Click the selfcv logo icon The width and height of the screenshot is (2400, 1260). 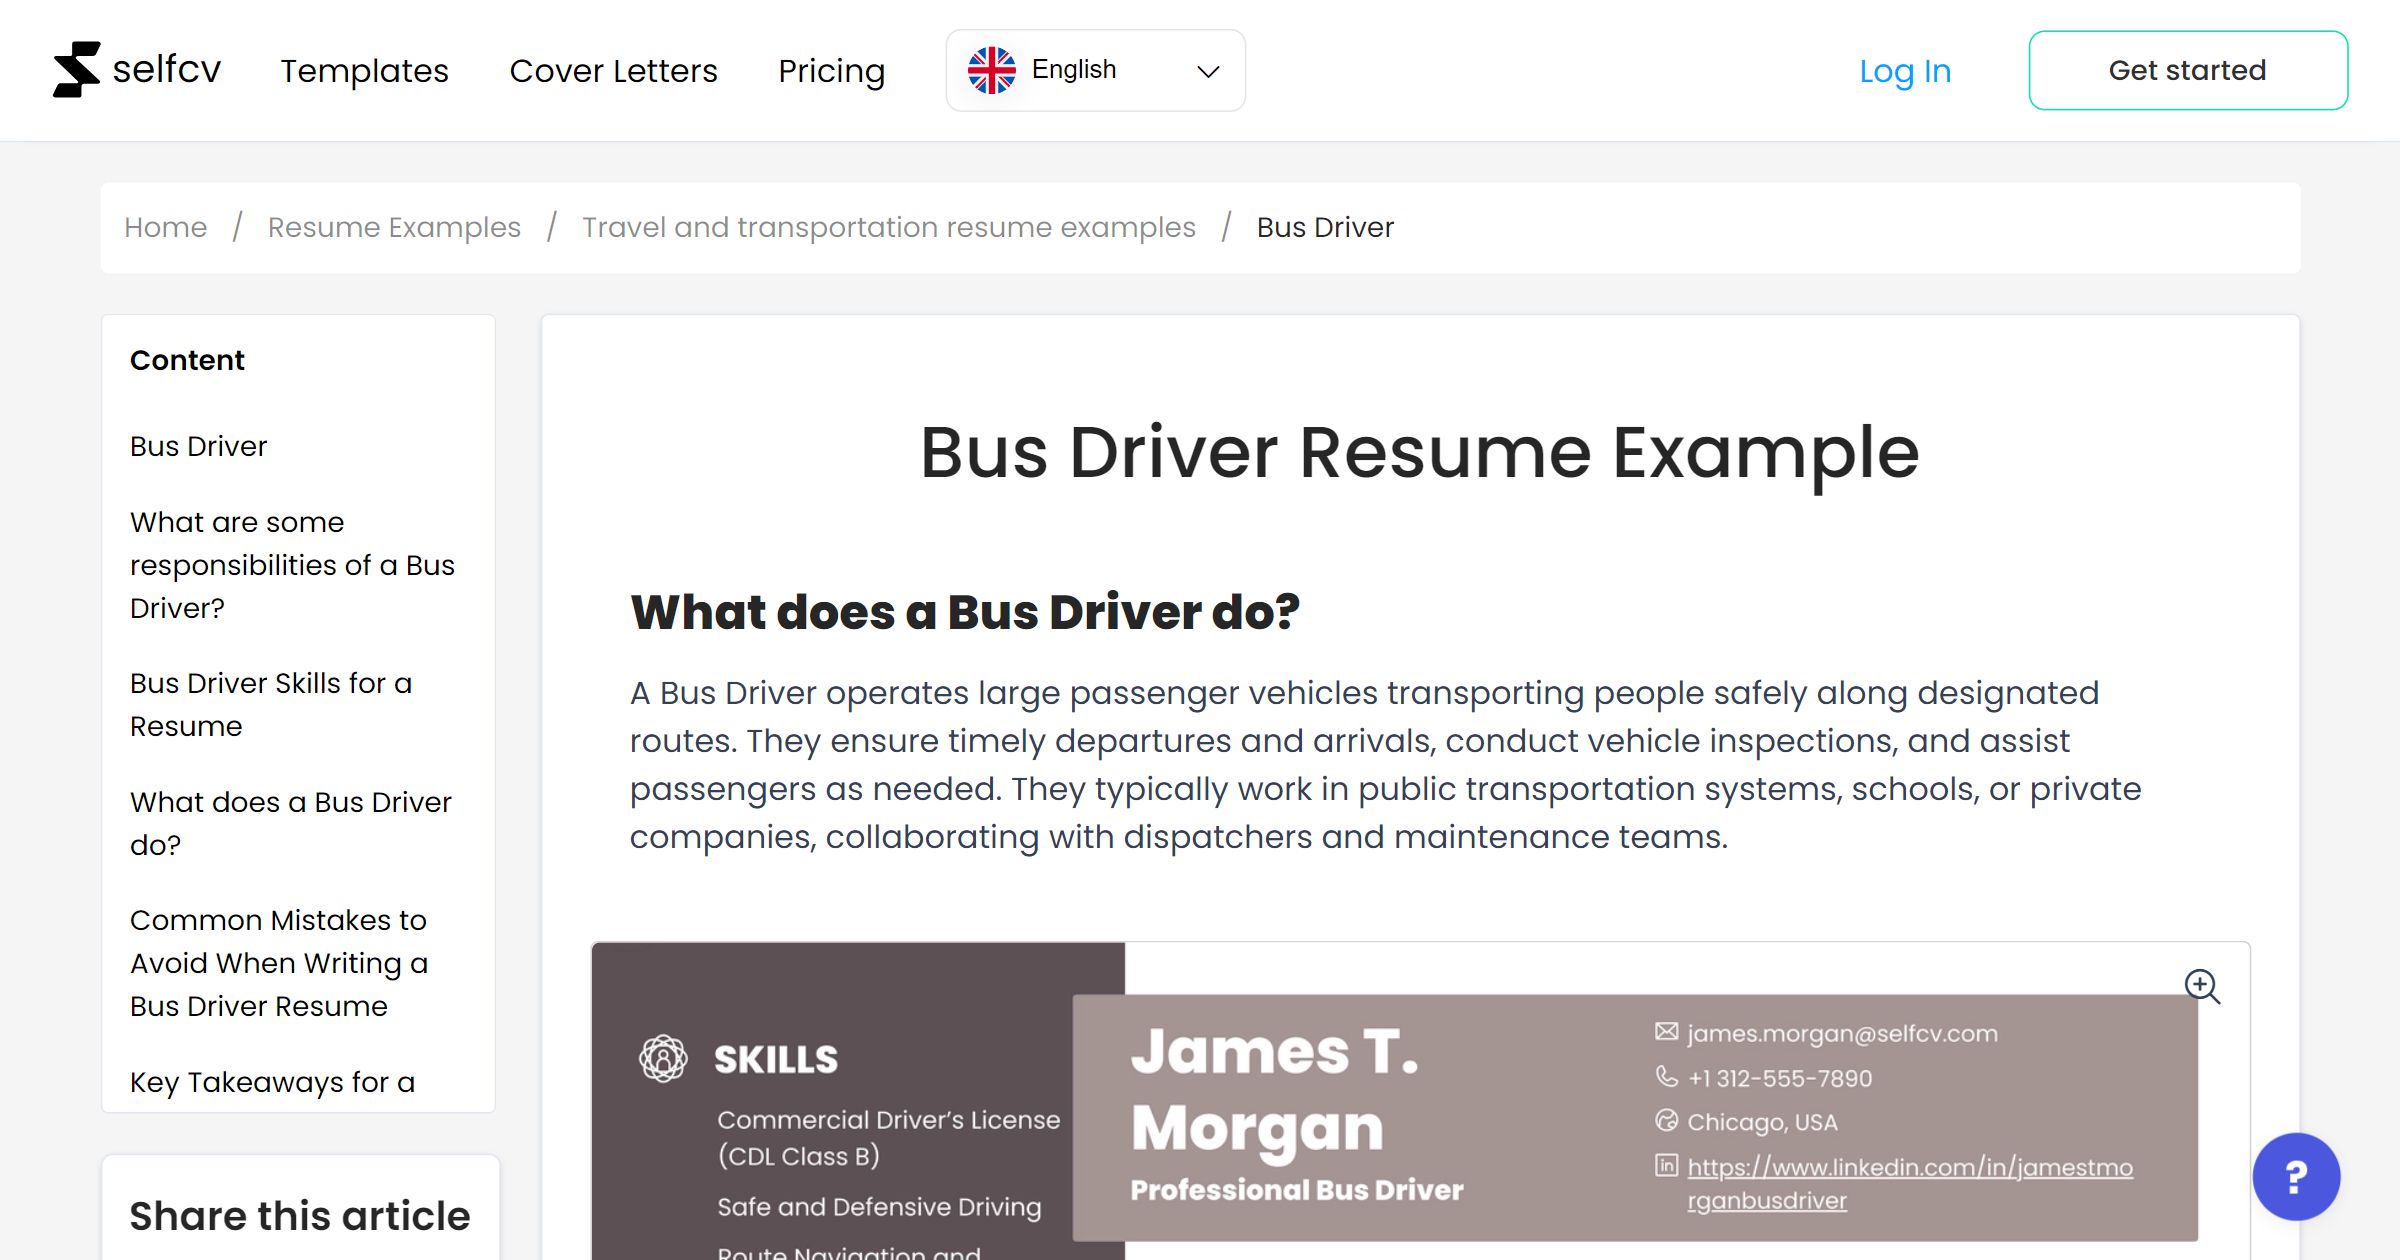77,70
